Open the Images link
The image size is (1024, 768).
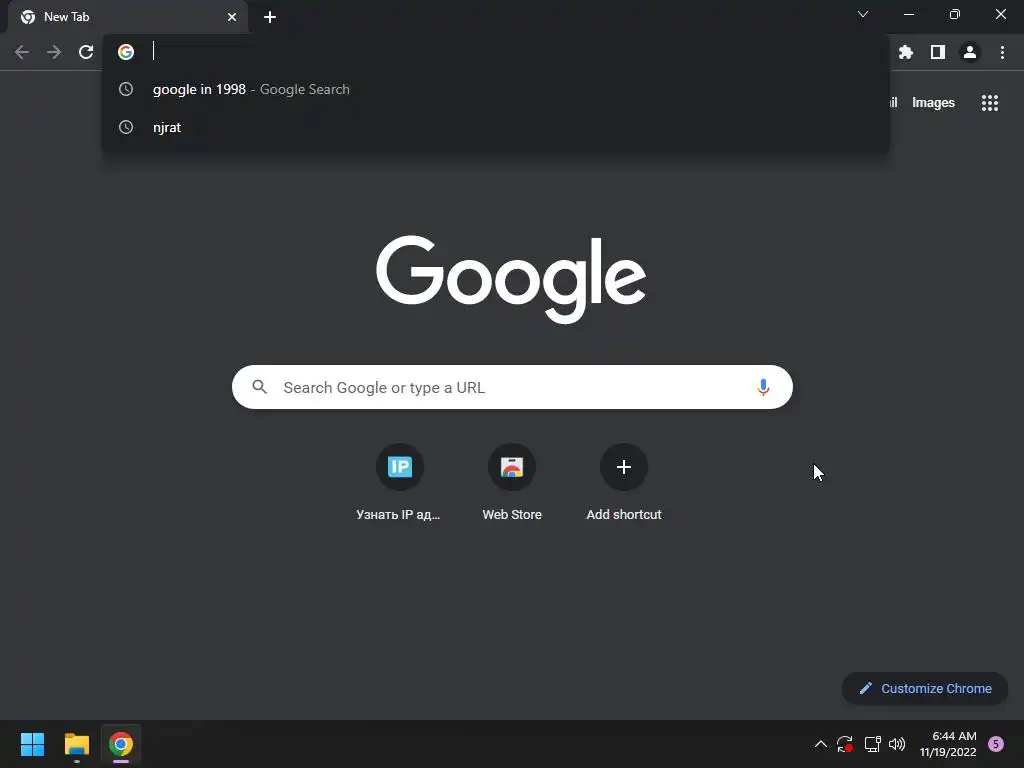pyautogui.click(x=933, y=103)
